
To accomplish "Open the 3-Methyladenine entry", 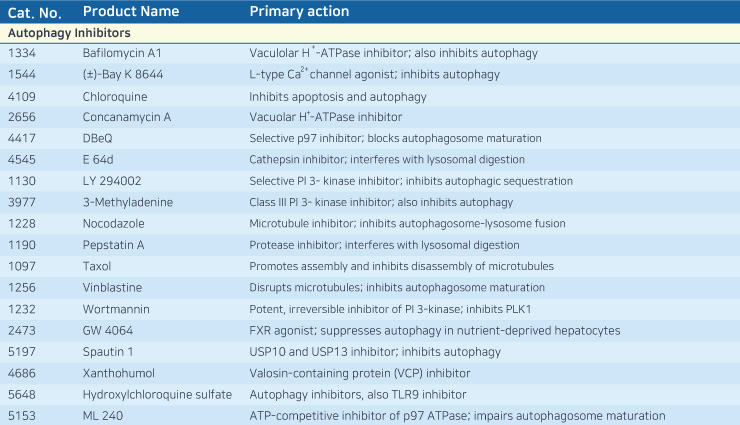I will point(127,202).
